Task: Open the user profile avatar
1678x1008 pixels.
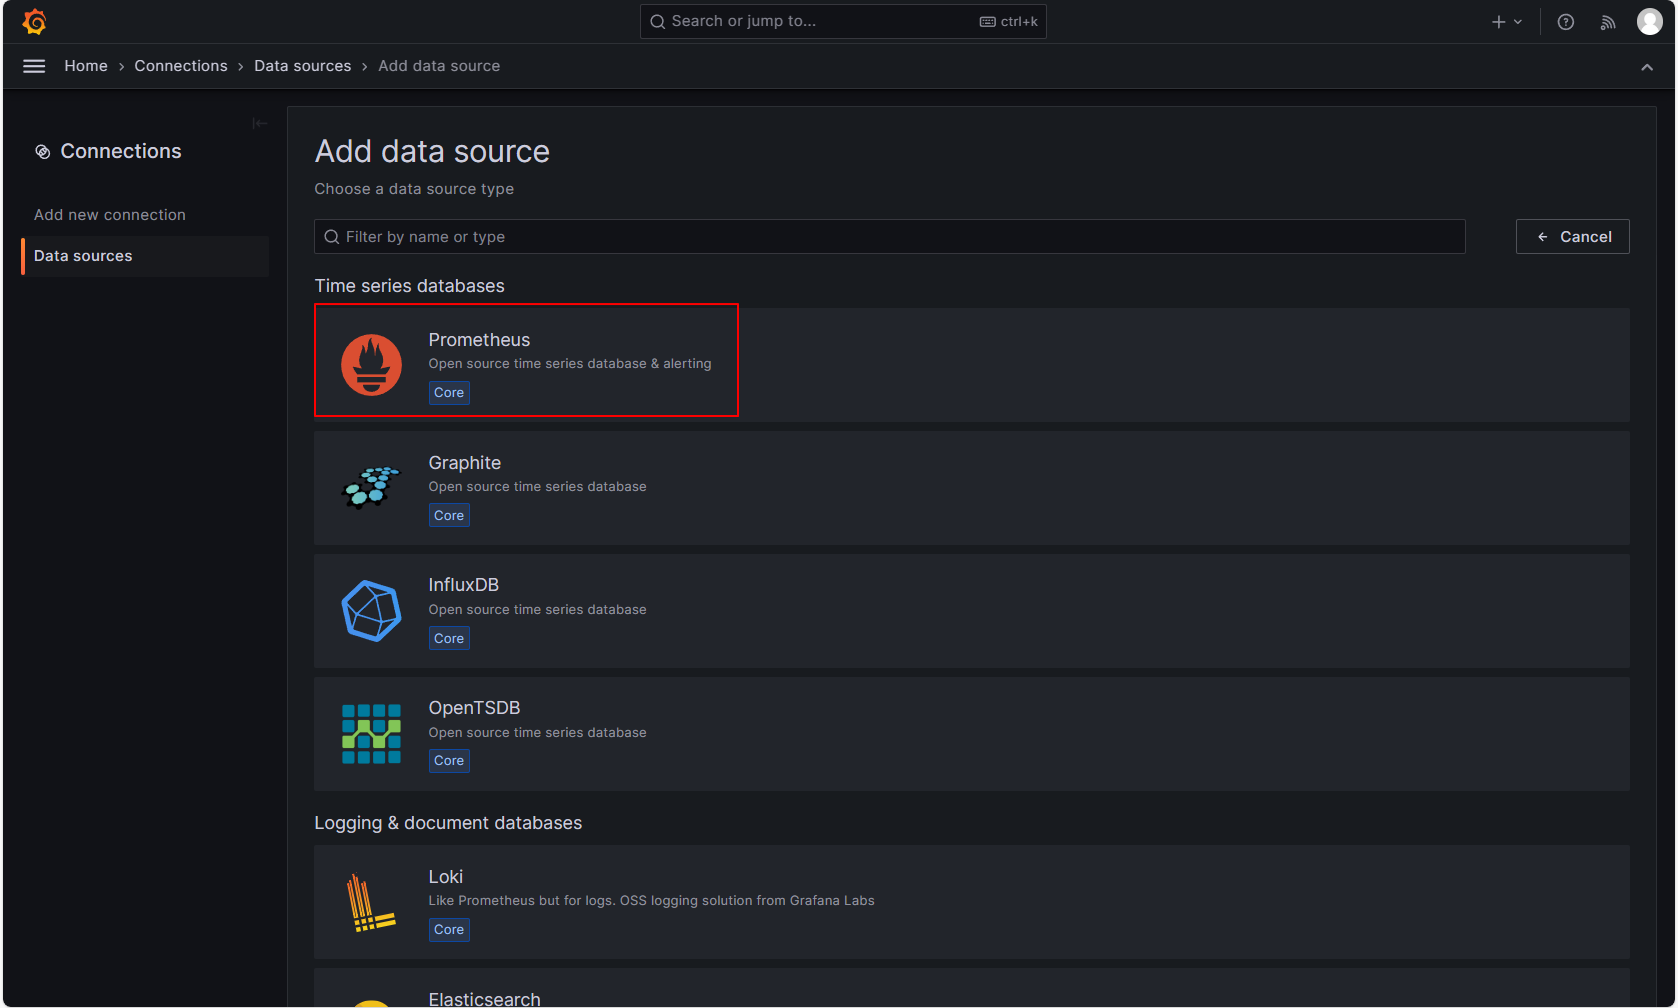Action: click(x=1650, y=21)
